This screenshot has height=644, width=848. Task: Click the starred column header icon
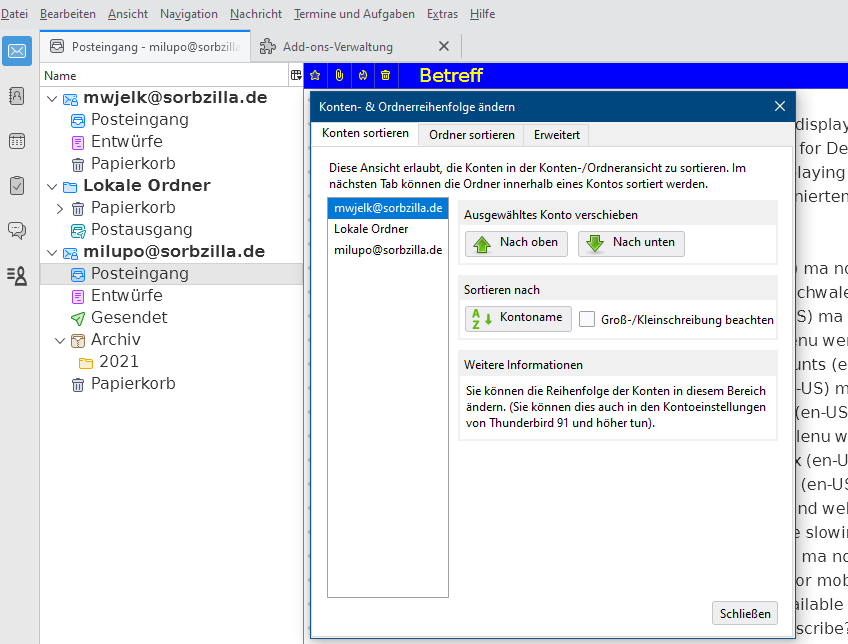(315, 75)
